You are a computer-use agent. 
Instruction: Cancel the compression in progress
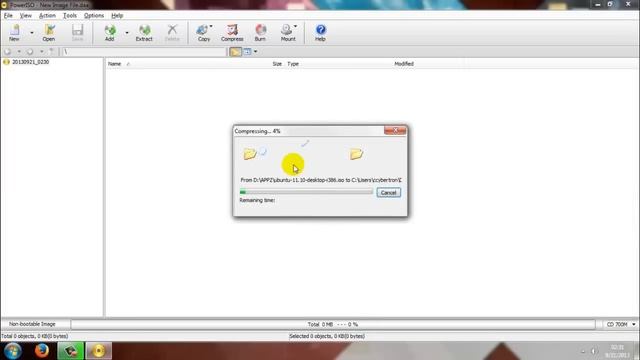point(389,193)
